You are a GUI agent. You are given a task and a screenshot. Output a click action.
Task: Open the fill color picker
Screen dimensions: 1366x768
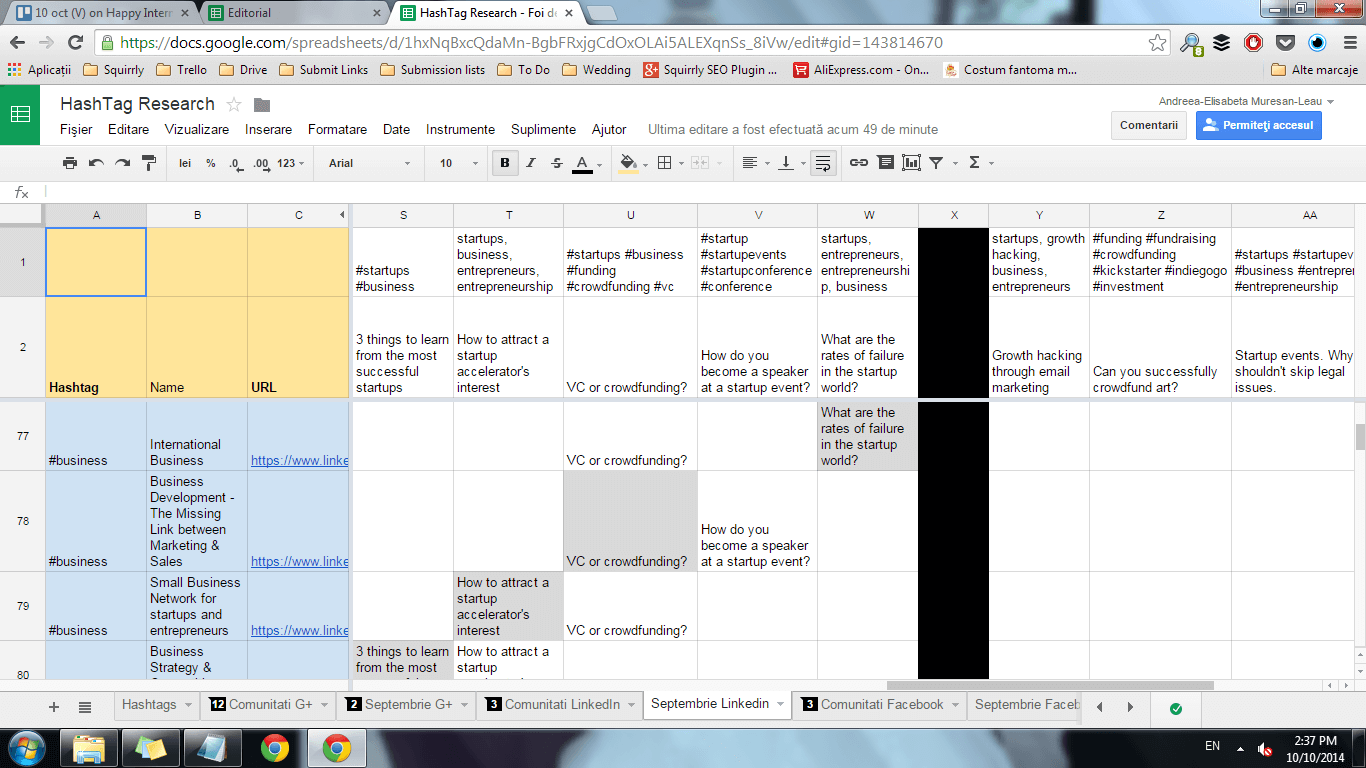tap(633, 163)
